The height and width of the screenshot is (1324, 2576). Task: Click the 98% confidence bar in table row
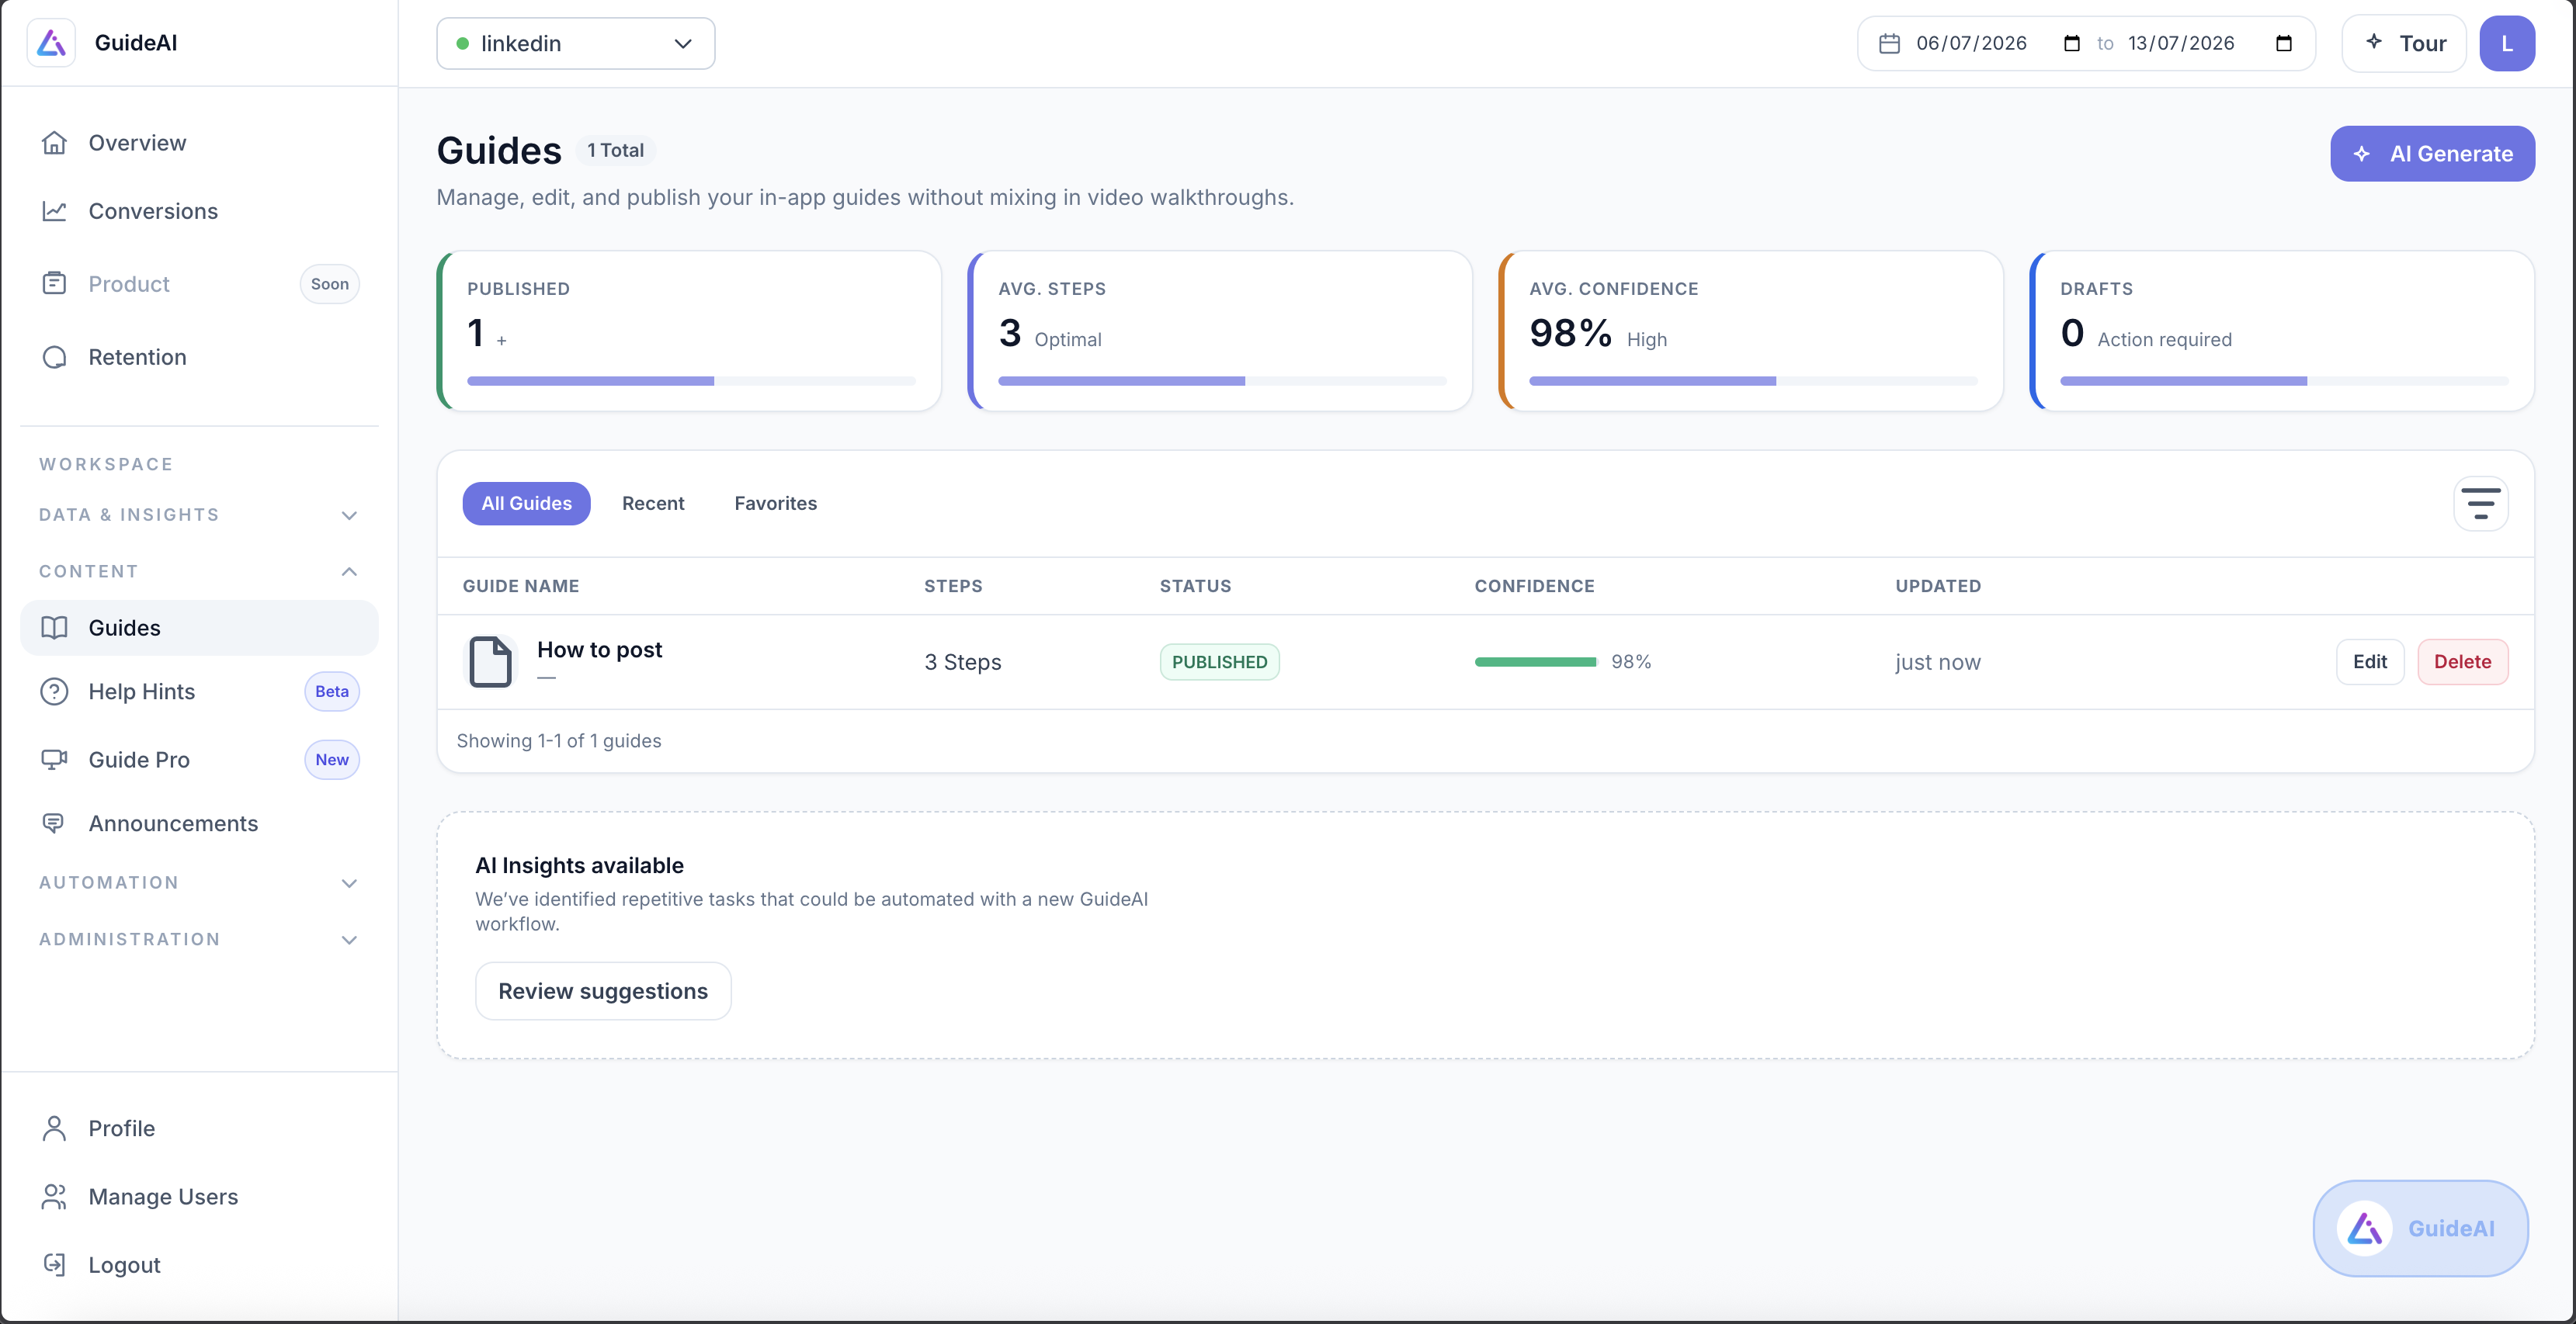pos(1536,662)
